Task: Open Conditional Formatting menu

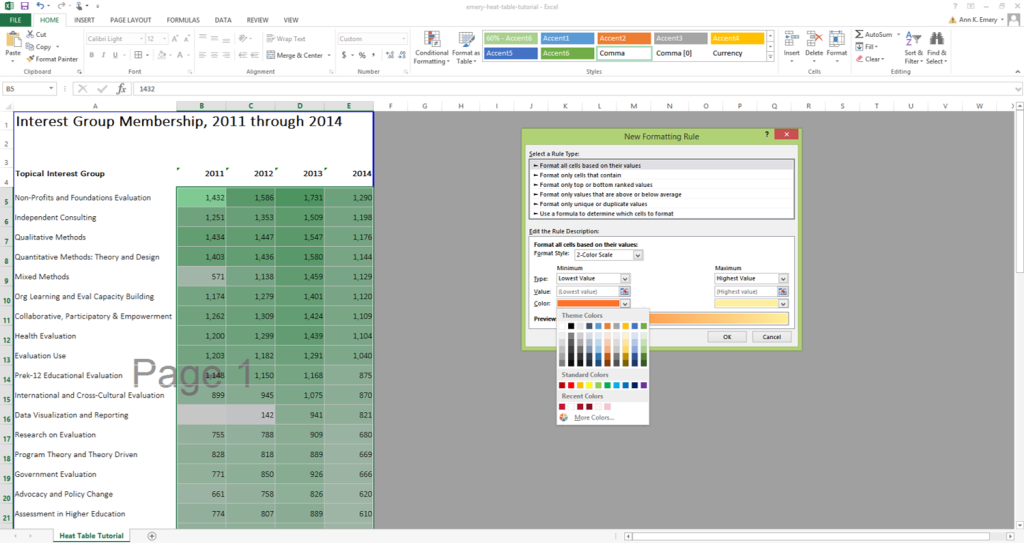Action: [432, 48]
